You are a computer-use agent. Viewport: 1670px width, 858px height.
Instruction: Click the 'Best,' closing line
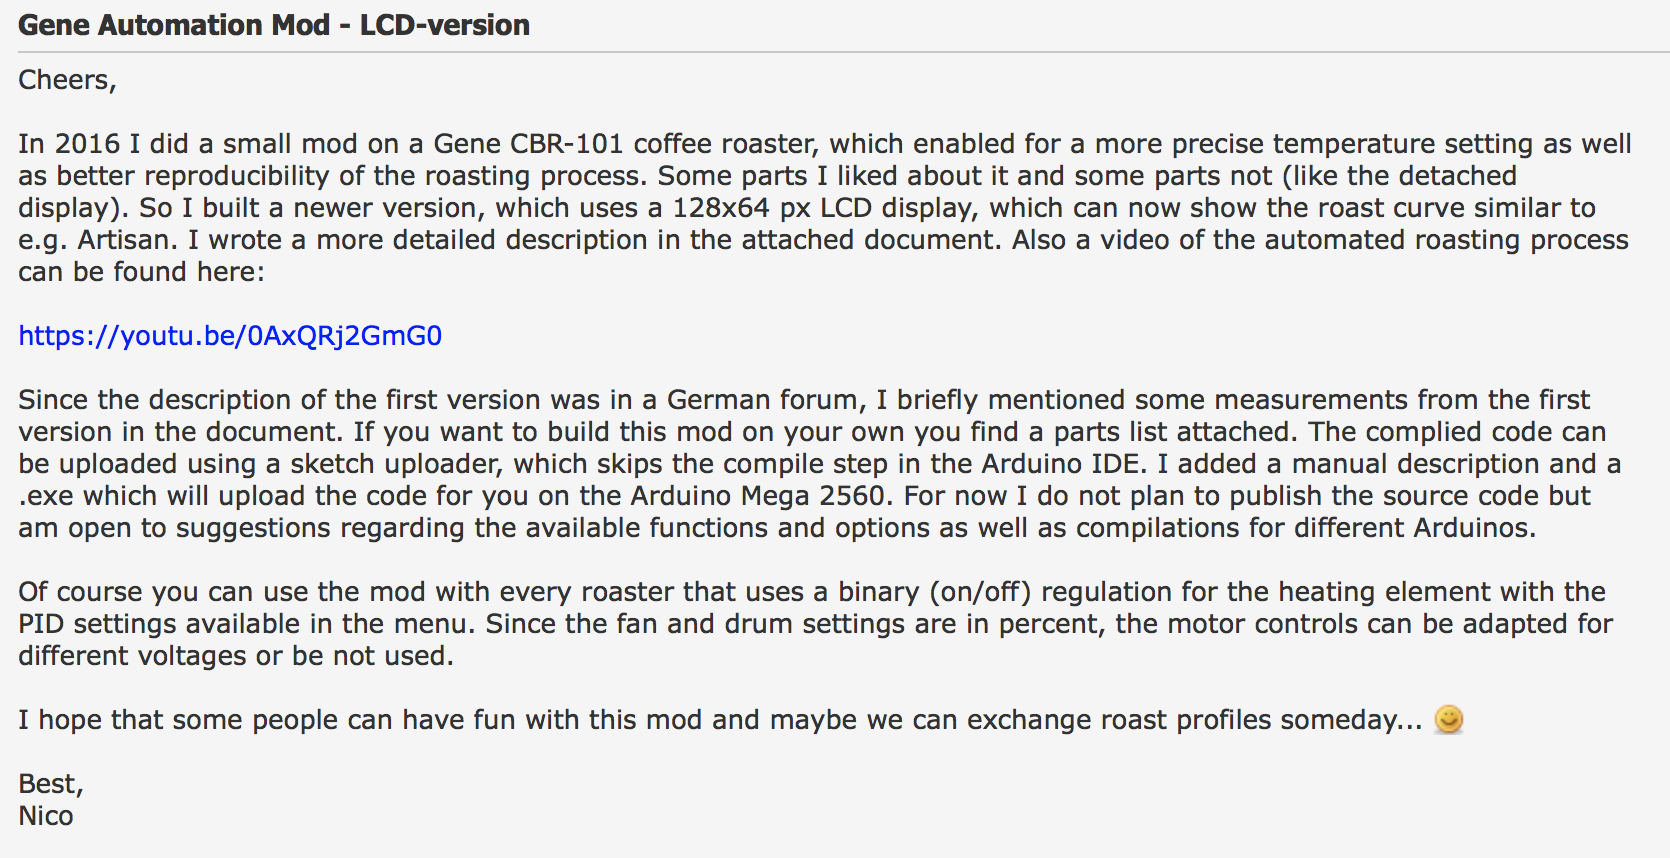50,784
